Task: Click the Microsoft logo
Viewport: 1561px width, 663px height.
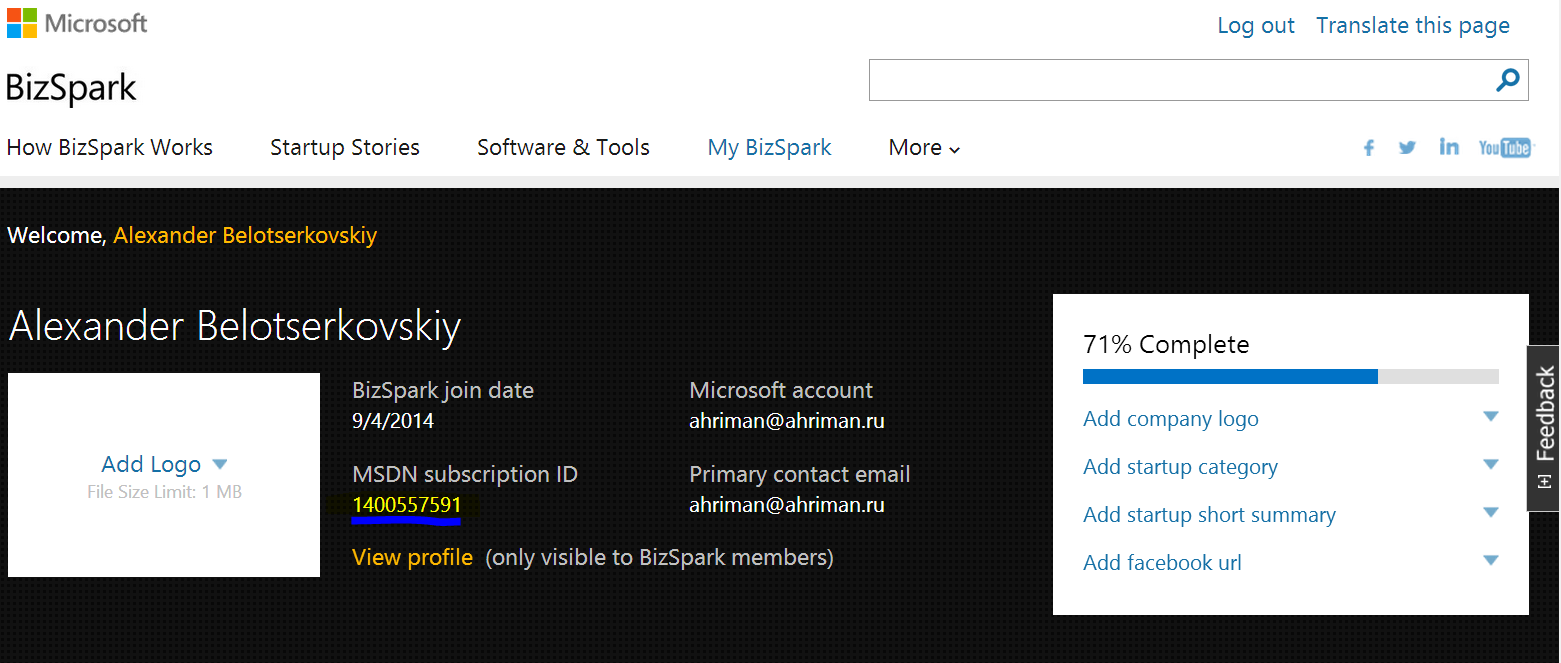Action: (77, 23)
